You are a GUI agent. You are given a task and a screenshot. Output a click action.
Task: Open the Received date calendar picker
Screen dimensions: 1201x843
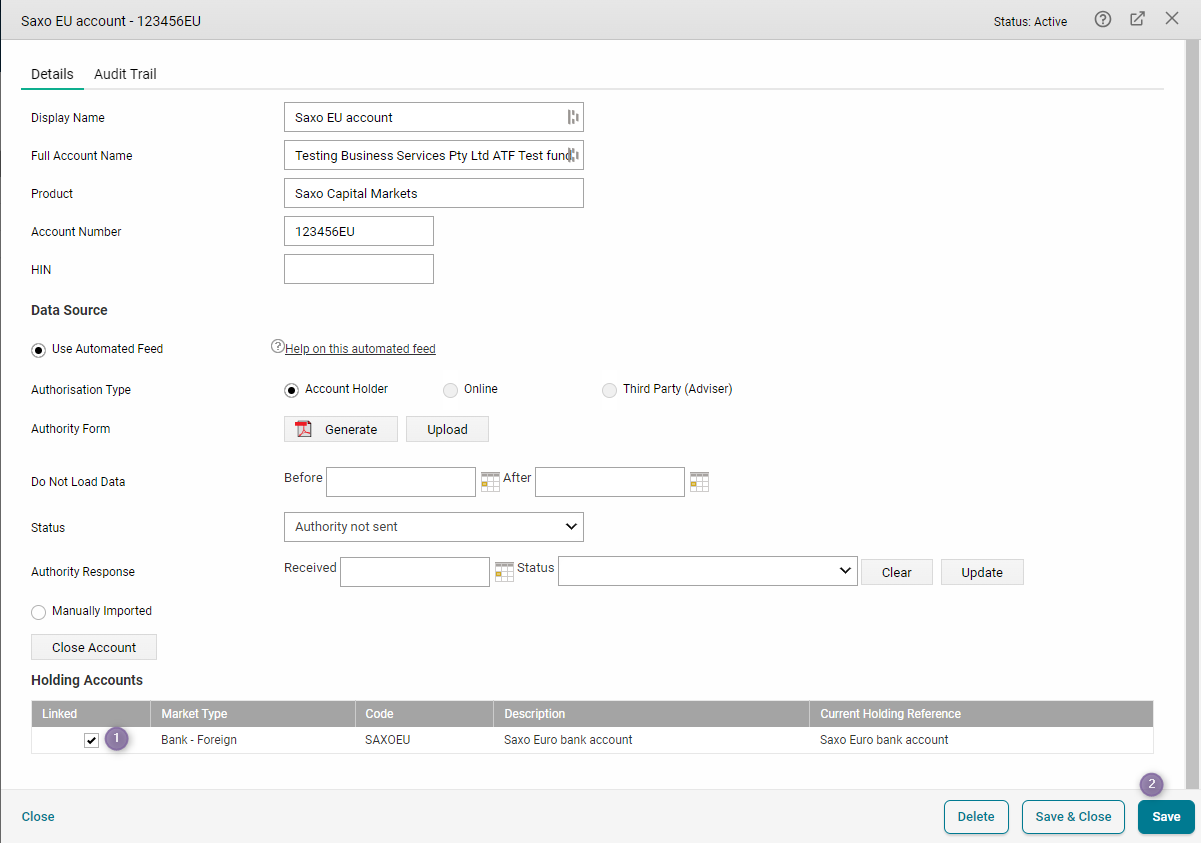pos(504,572)
